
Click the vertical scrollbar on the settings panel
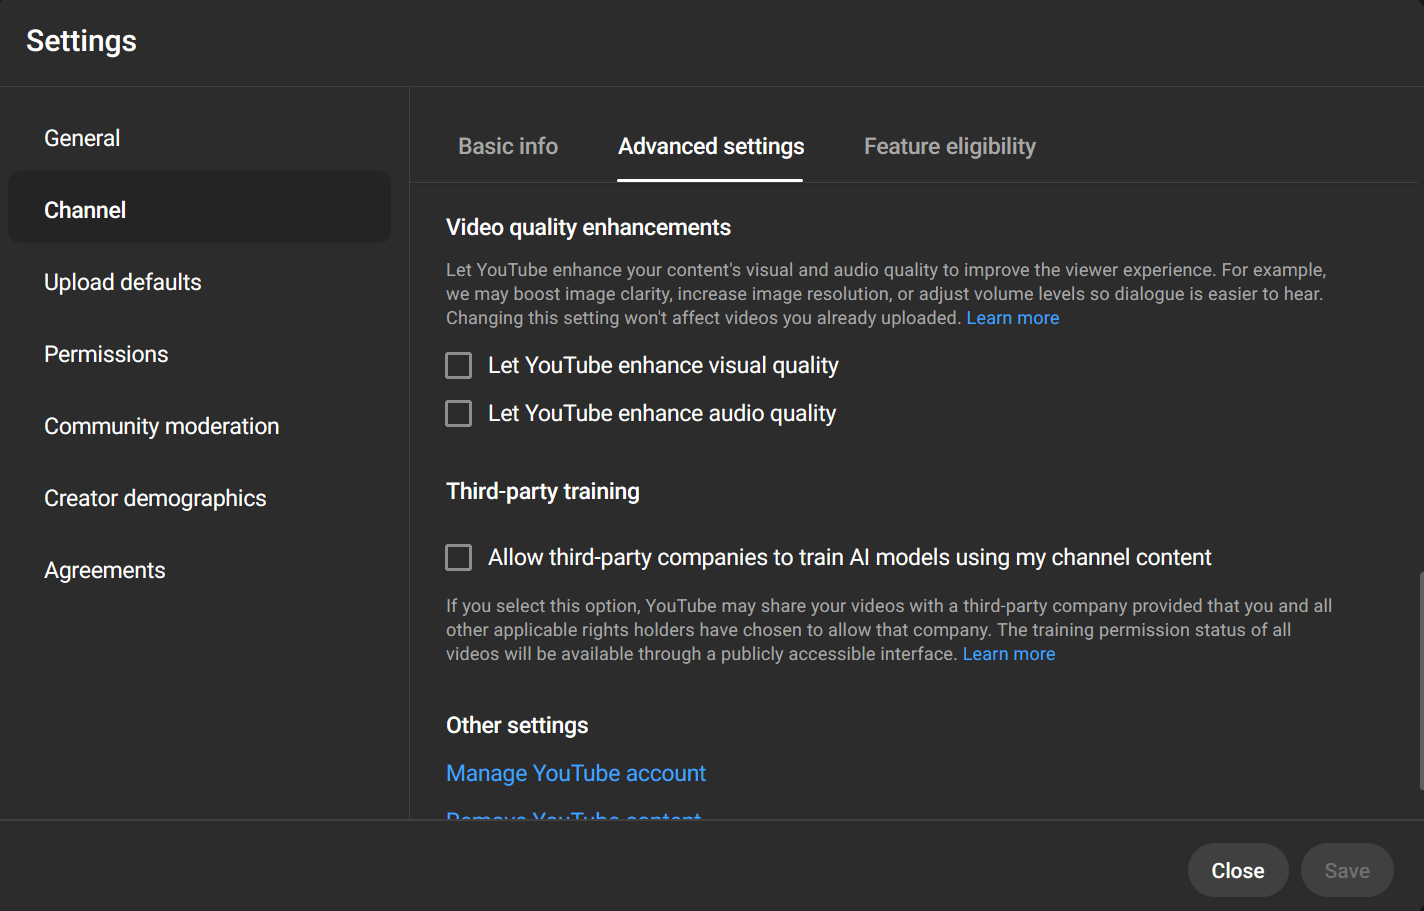click(1420, 680)
